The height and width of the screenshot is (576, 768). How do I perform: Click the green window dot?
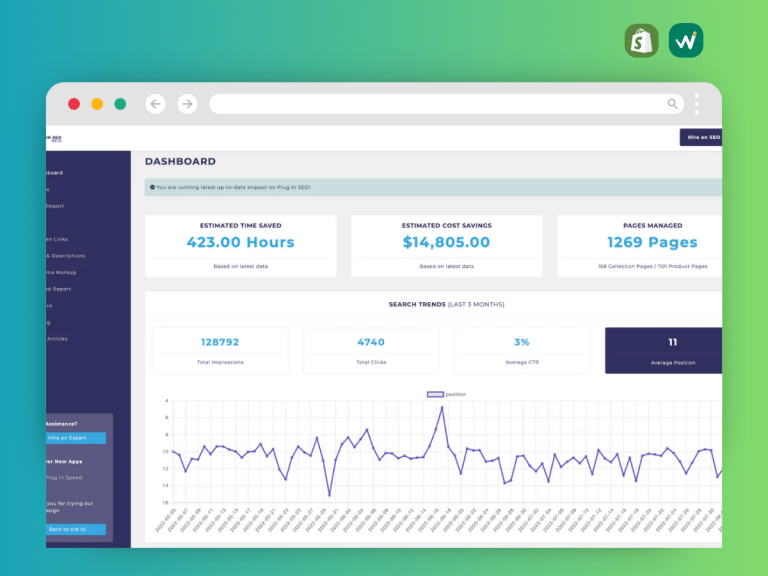[120, 104]
